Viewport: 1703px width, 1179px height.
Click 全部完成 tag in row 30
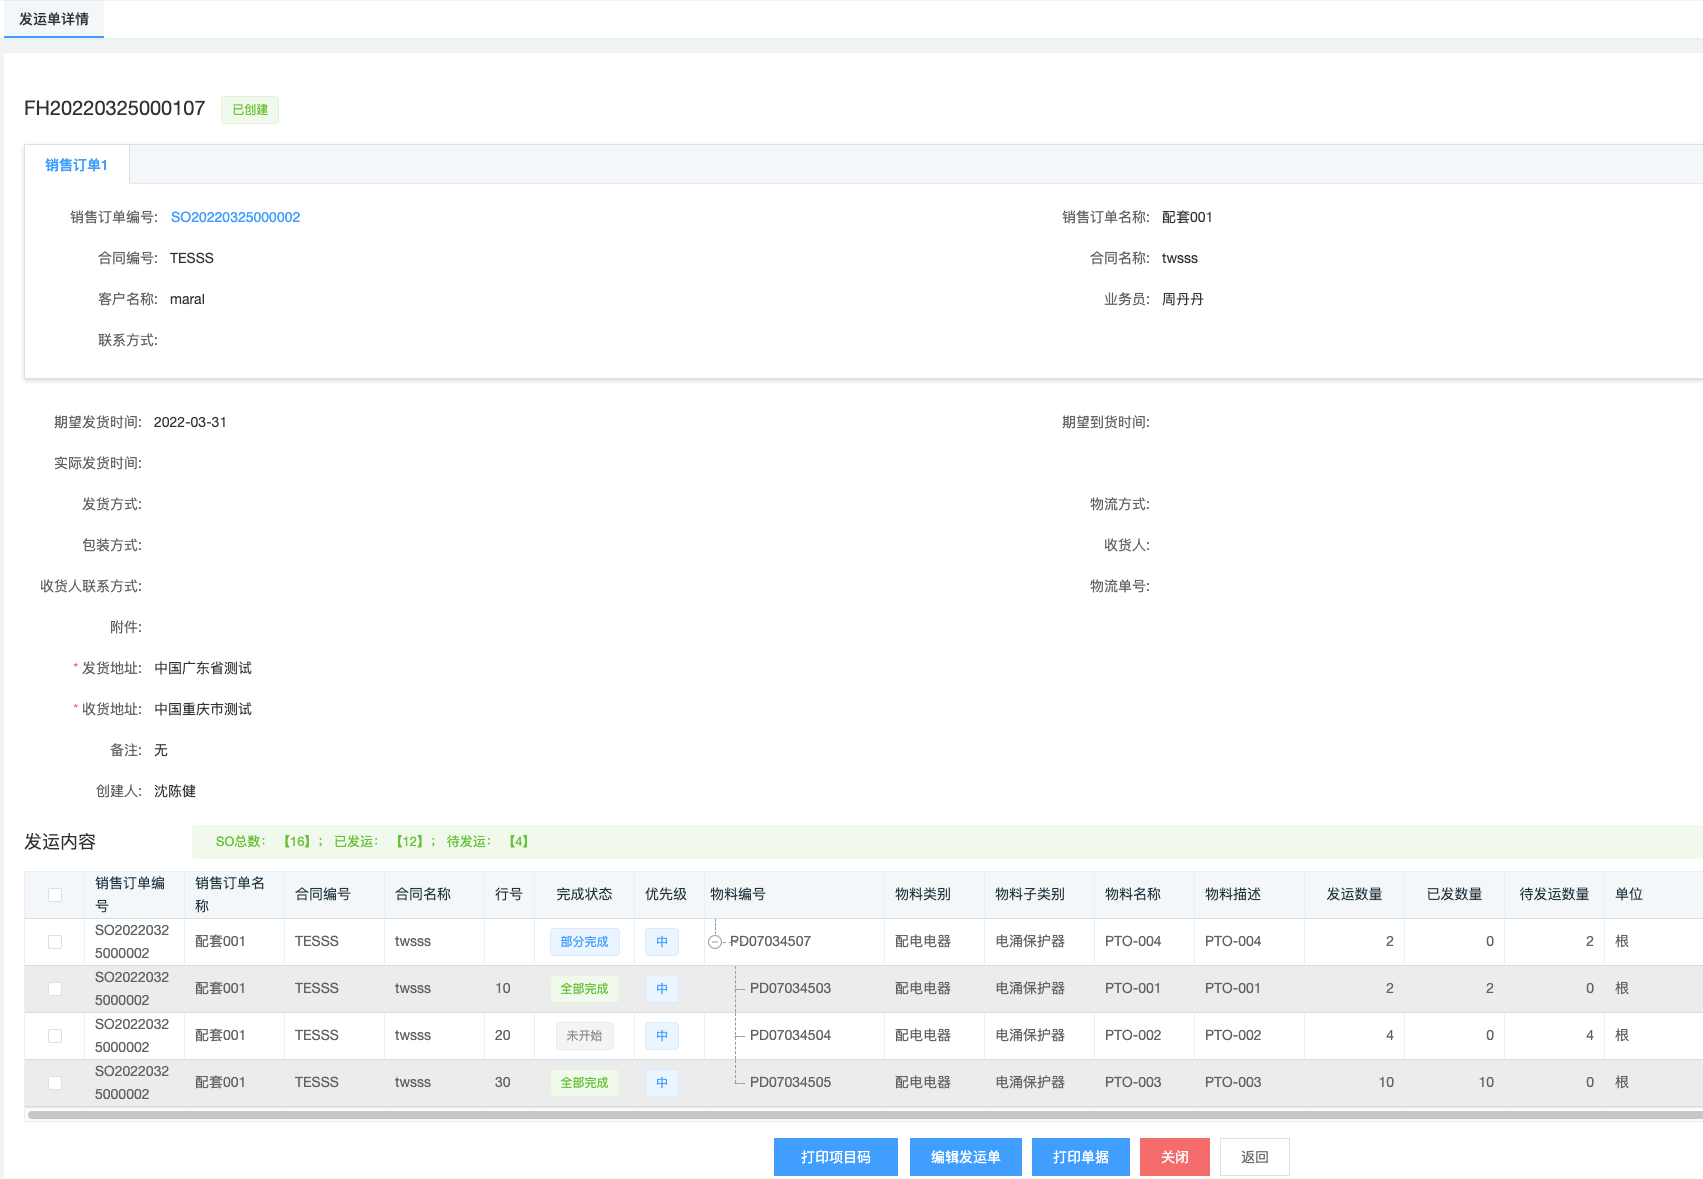pos(584,1083)
